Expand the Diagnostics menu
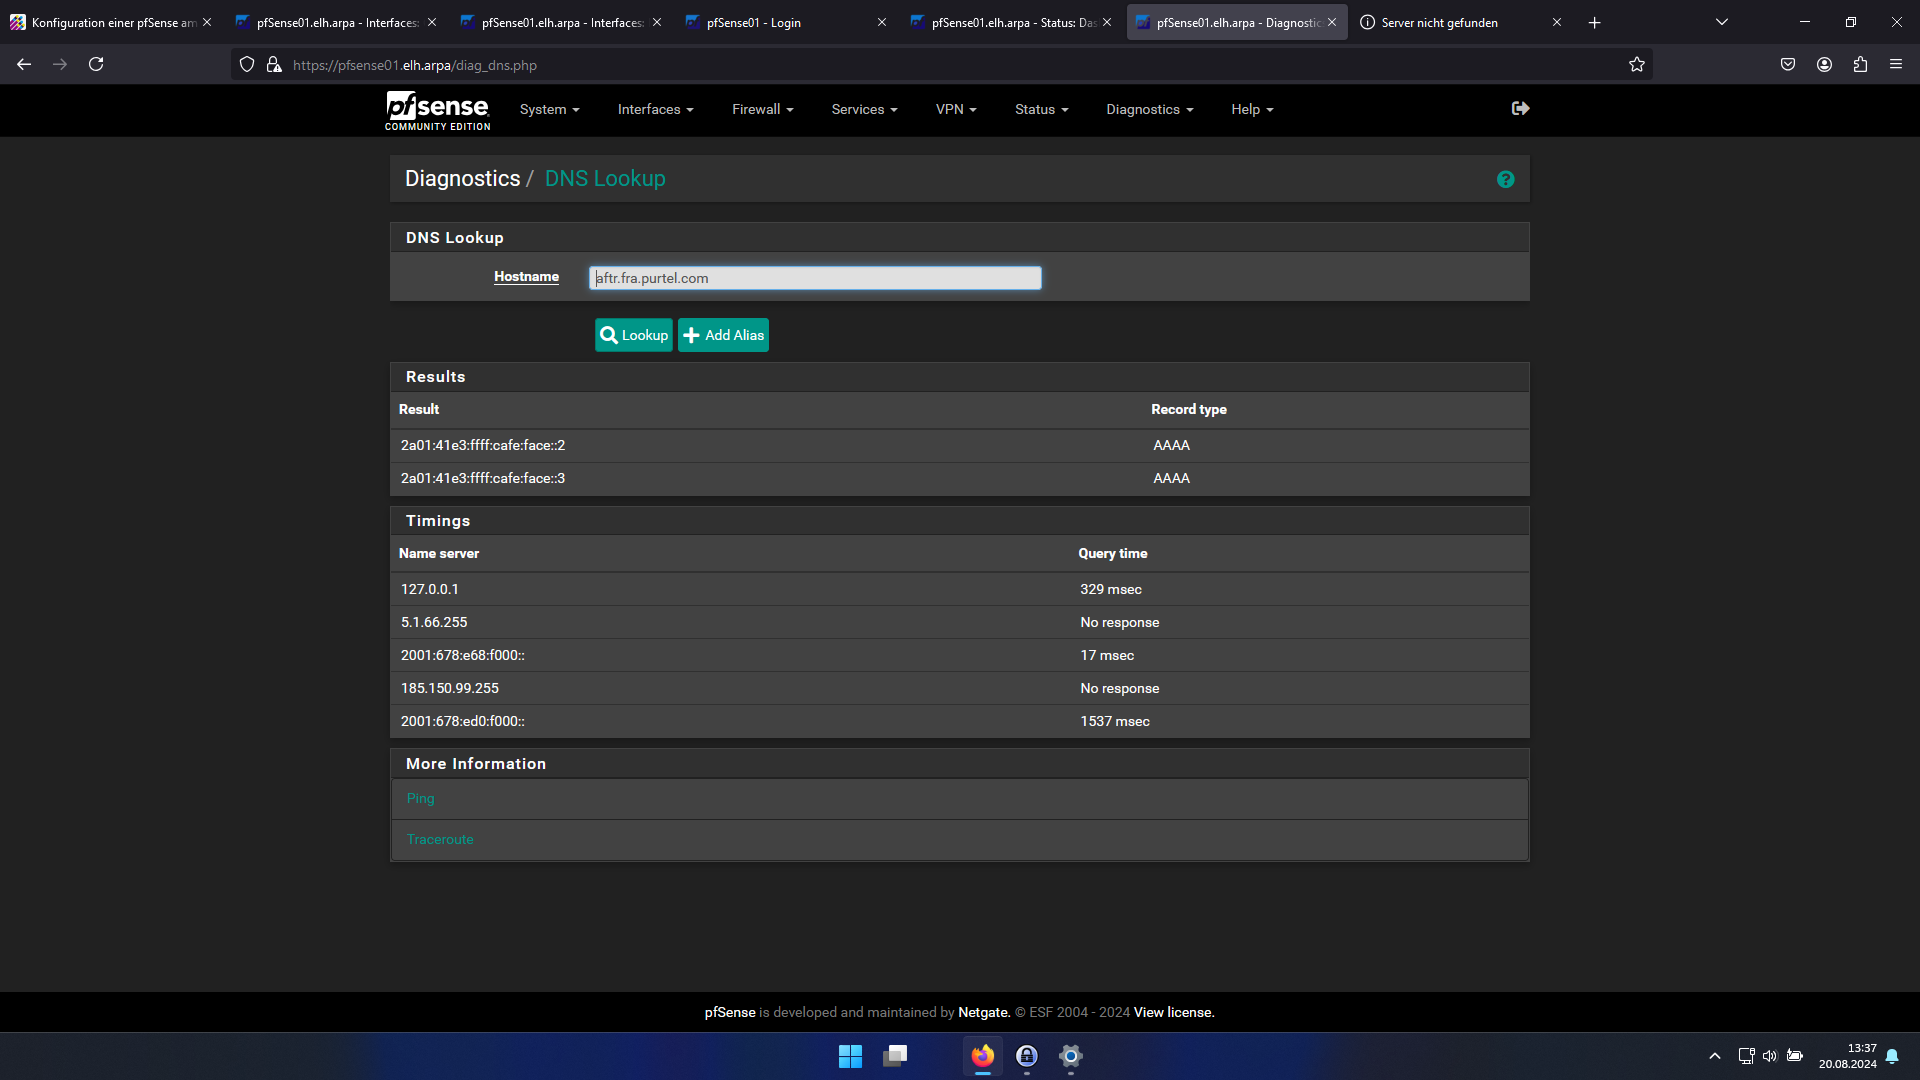Viewport: 1920px width, 1080px height. tap(1149, 109)
